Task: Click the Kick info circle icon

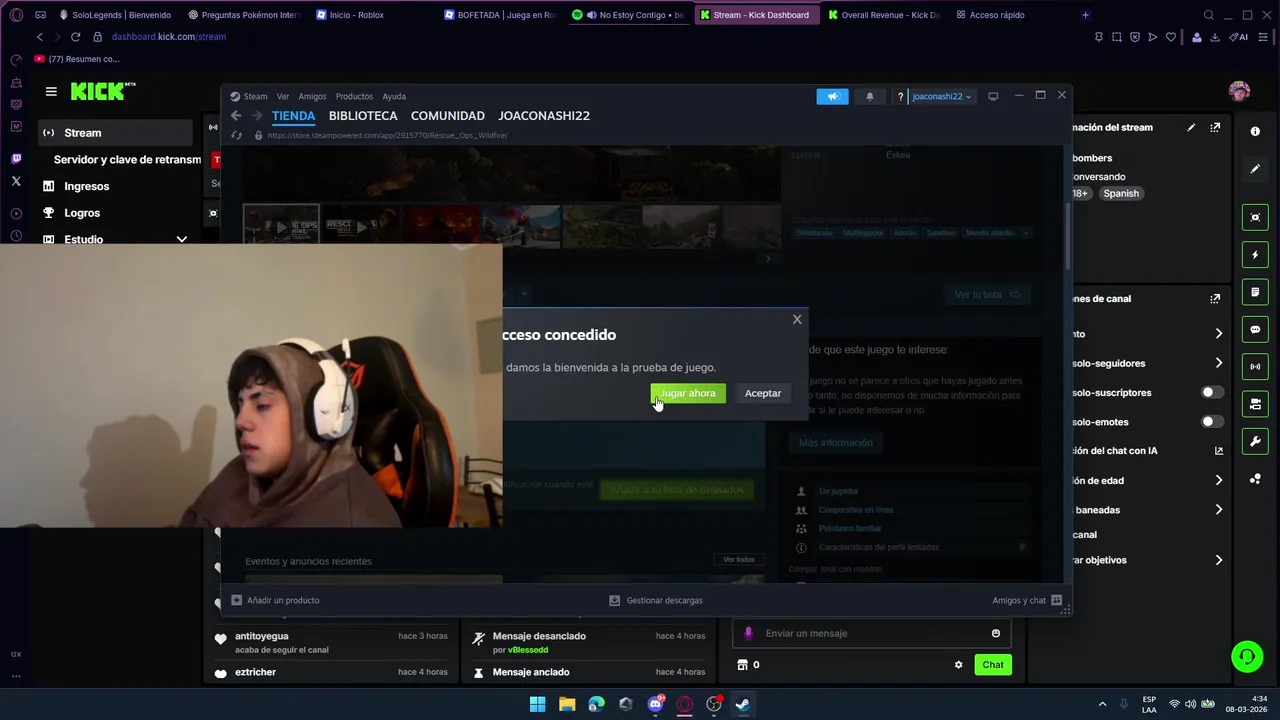Action: click(1255, 131)
